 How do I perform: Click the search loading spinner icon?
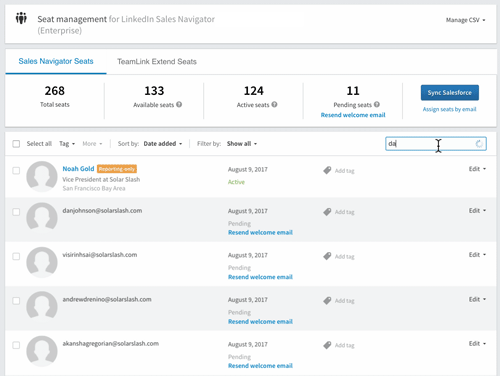tap(479, 144)
